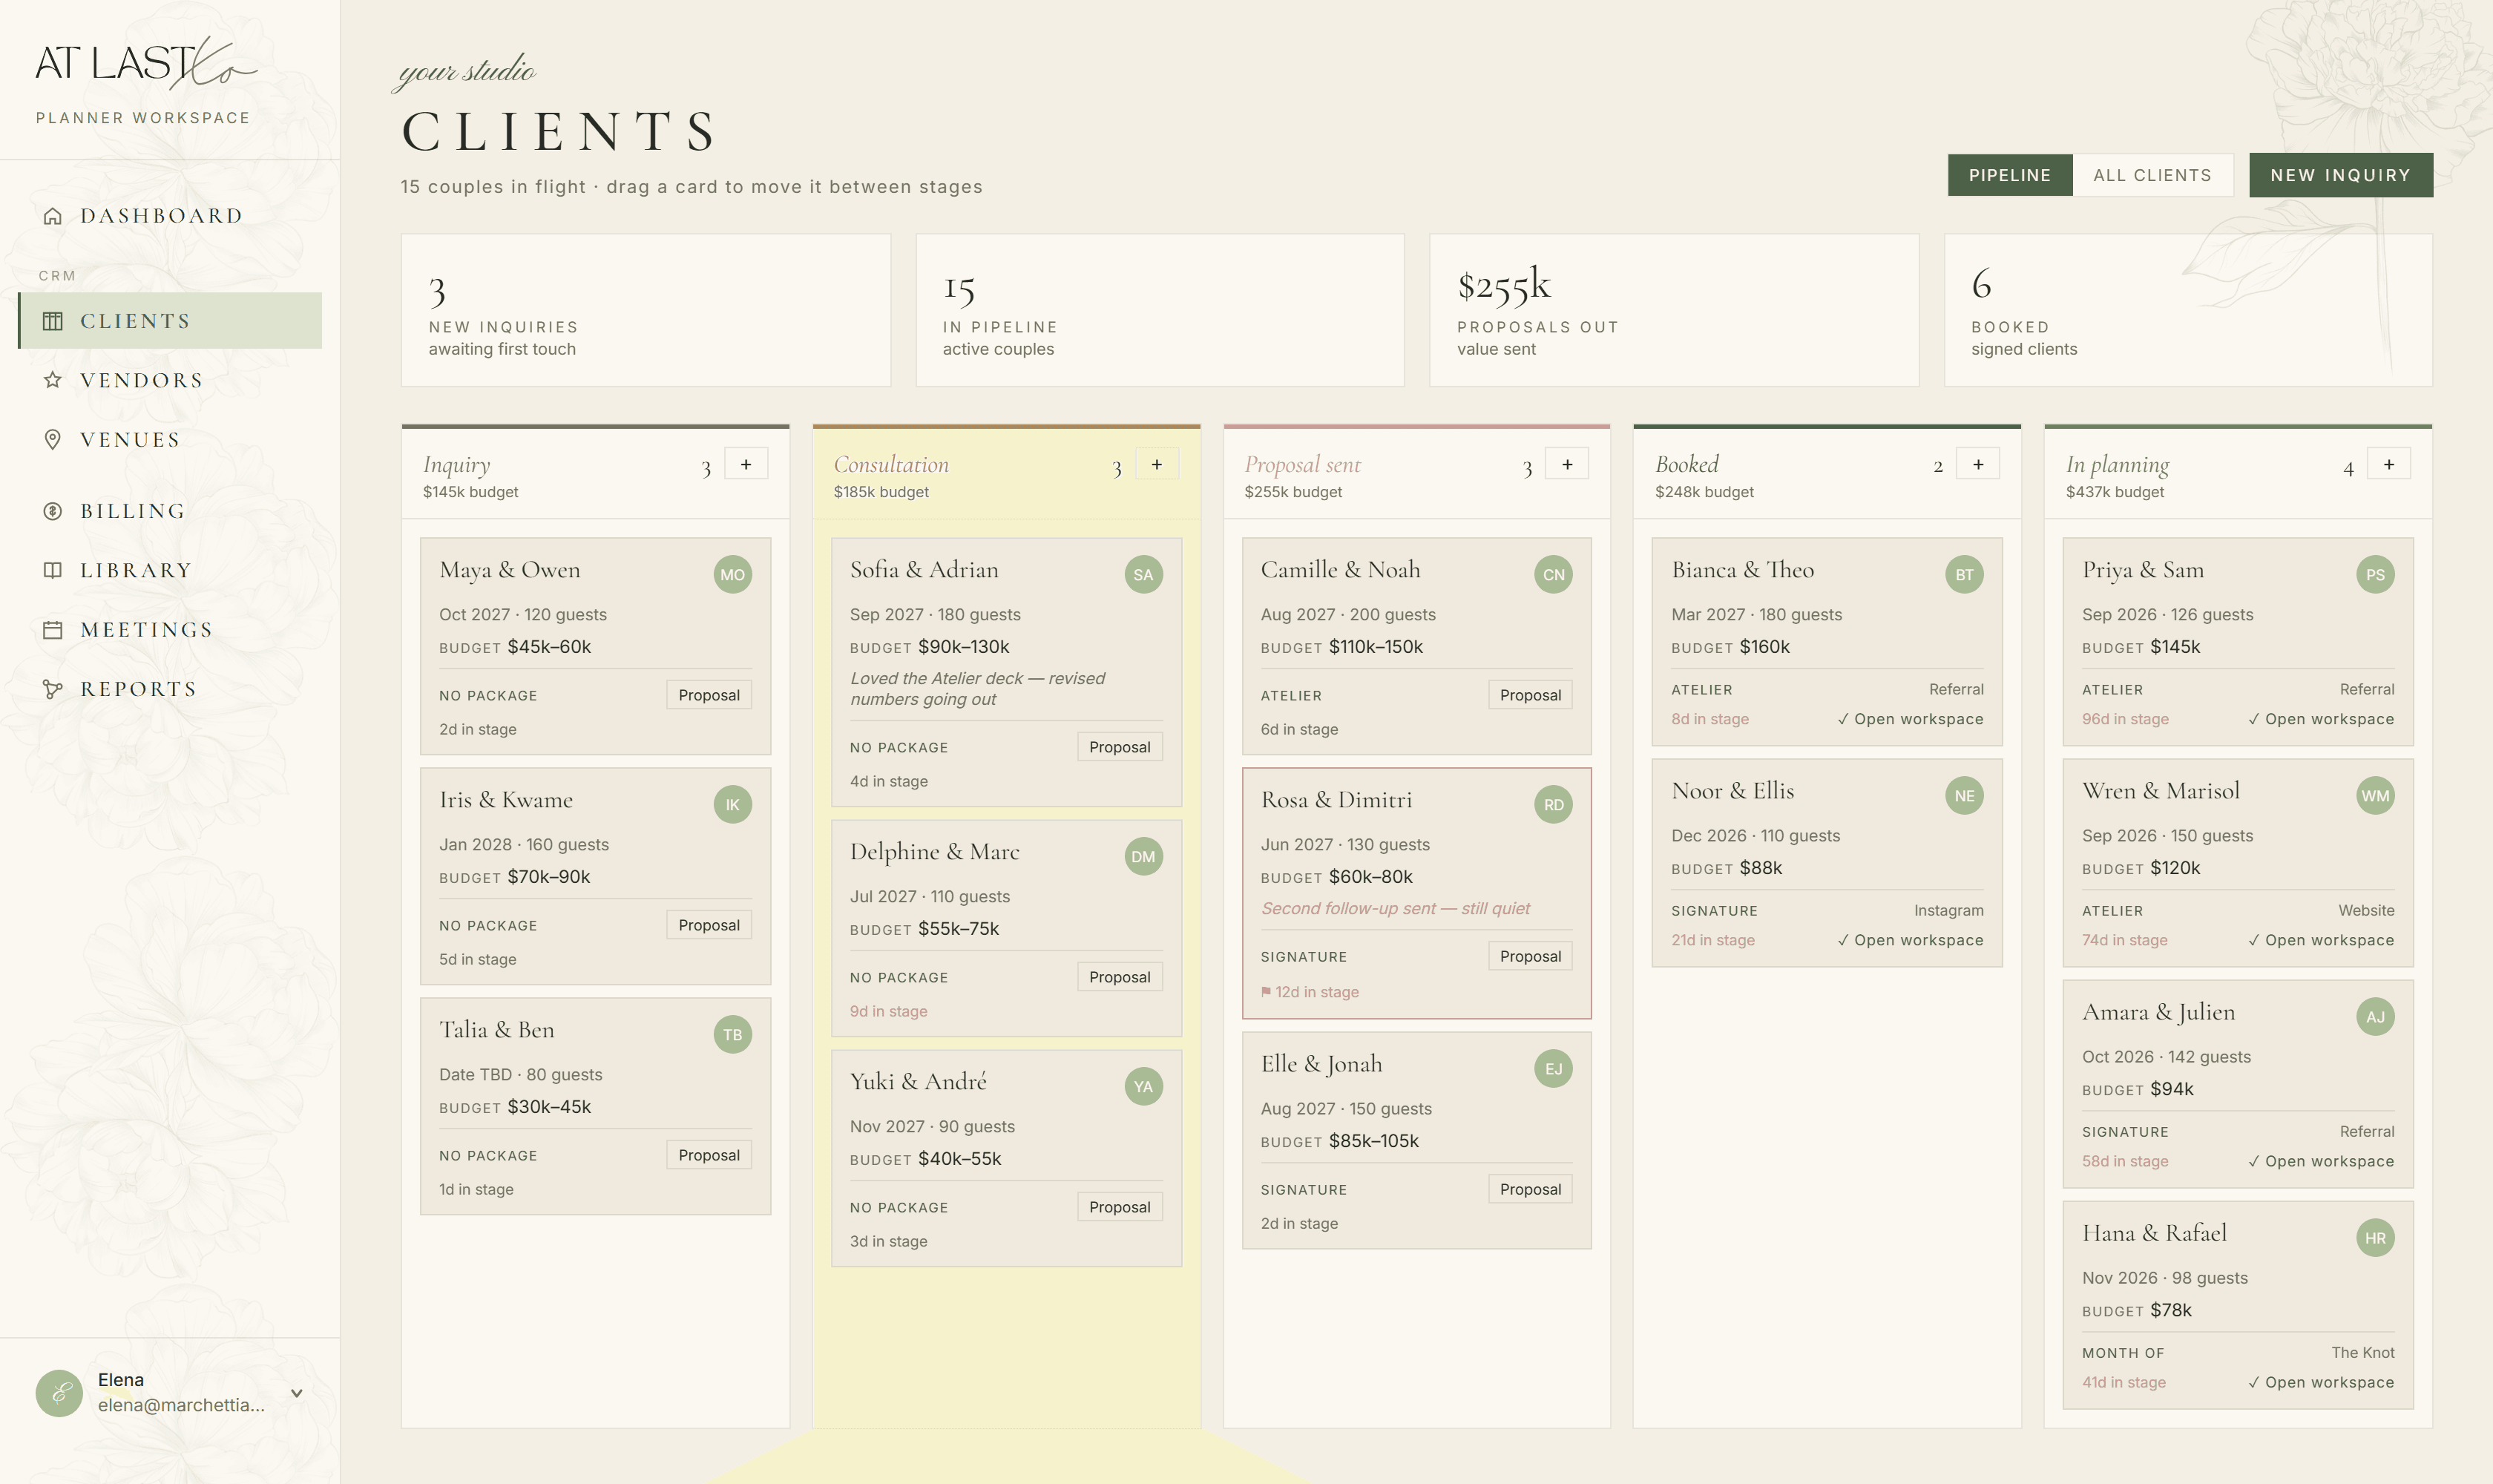The width and height of the screenshot is (2493, 1484).
Task: Select the Proposals Out stat card
Action: click(1674, 310)
